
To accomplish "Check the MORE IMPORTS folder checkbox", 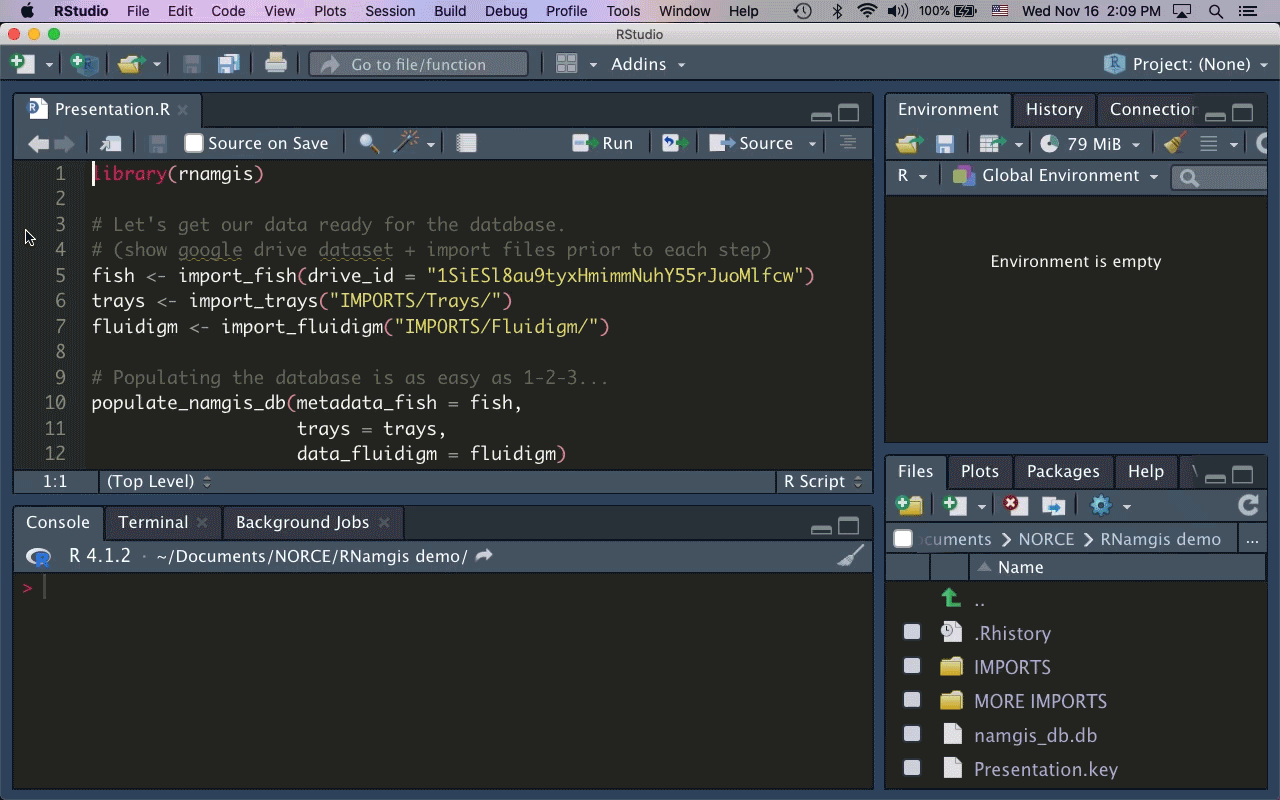I will pos(912,700).
